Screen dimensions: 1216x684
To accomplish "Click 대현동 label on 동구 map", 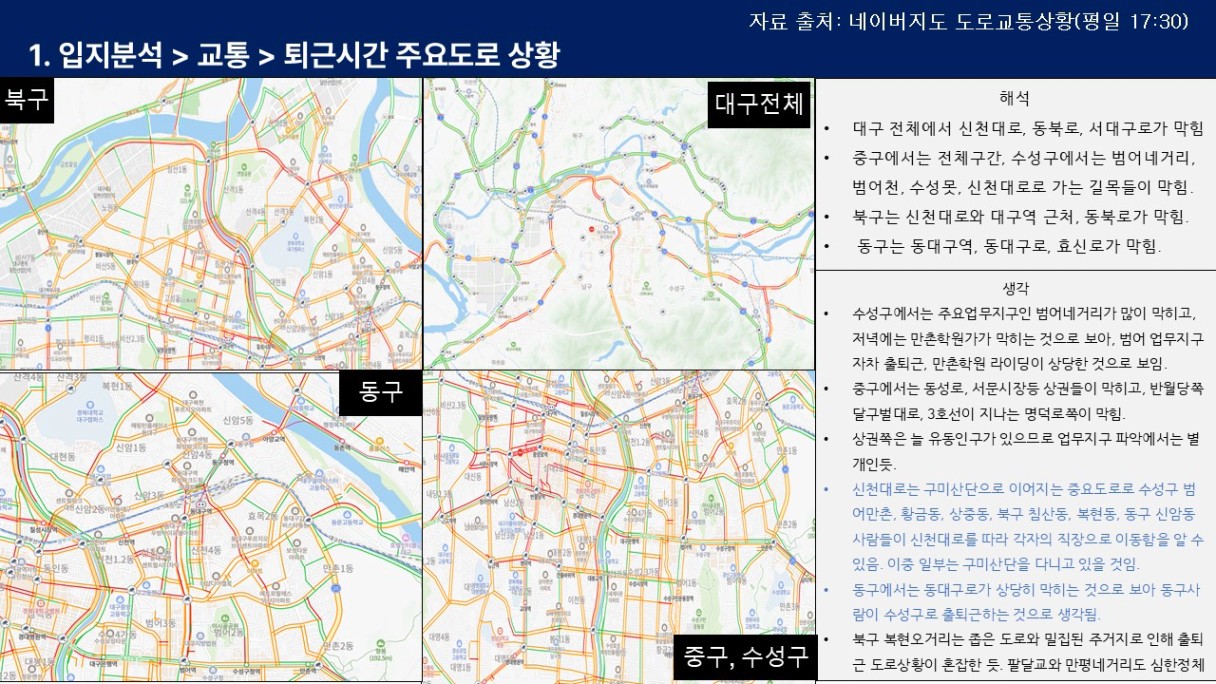I will coord(63,456).
